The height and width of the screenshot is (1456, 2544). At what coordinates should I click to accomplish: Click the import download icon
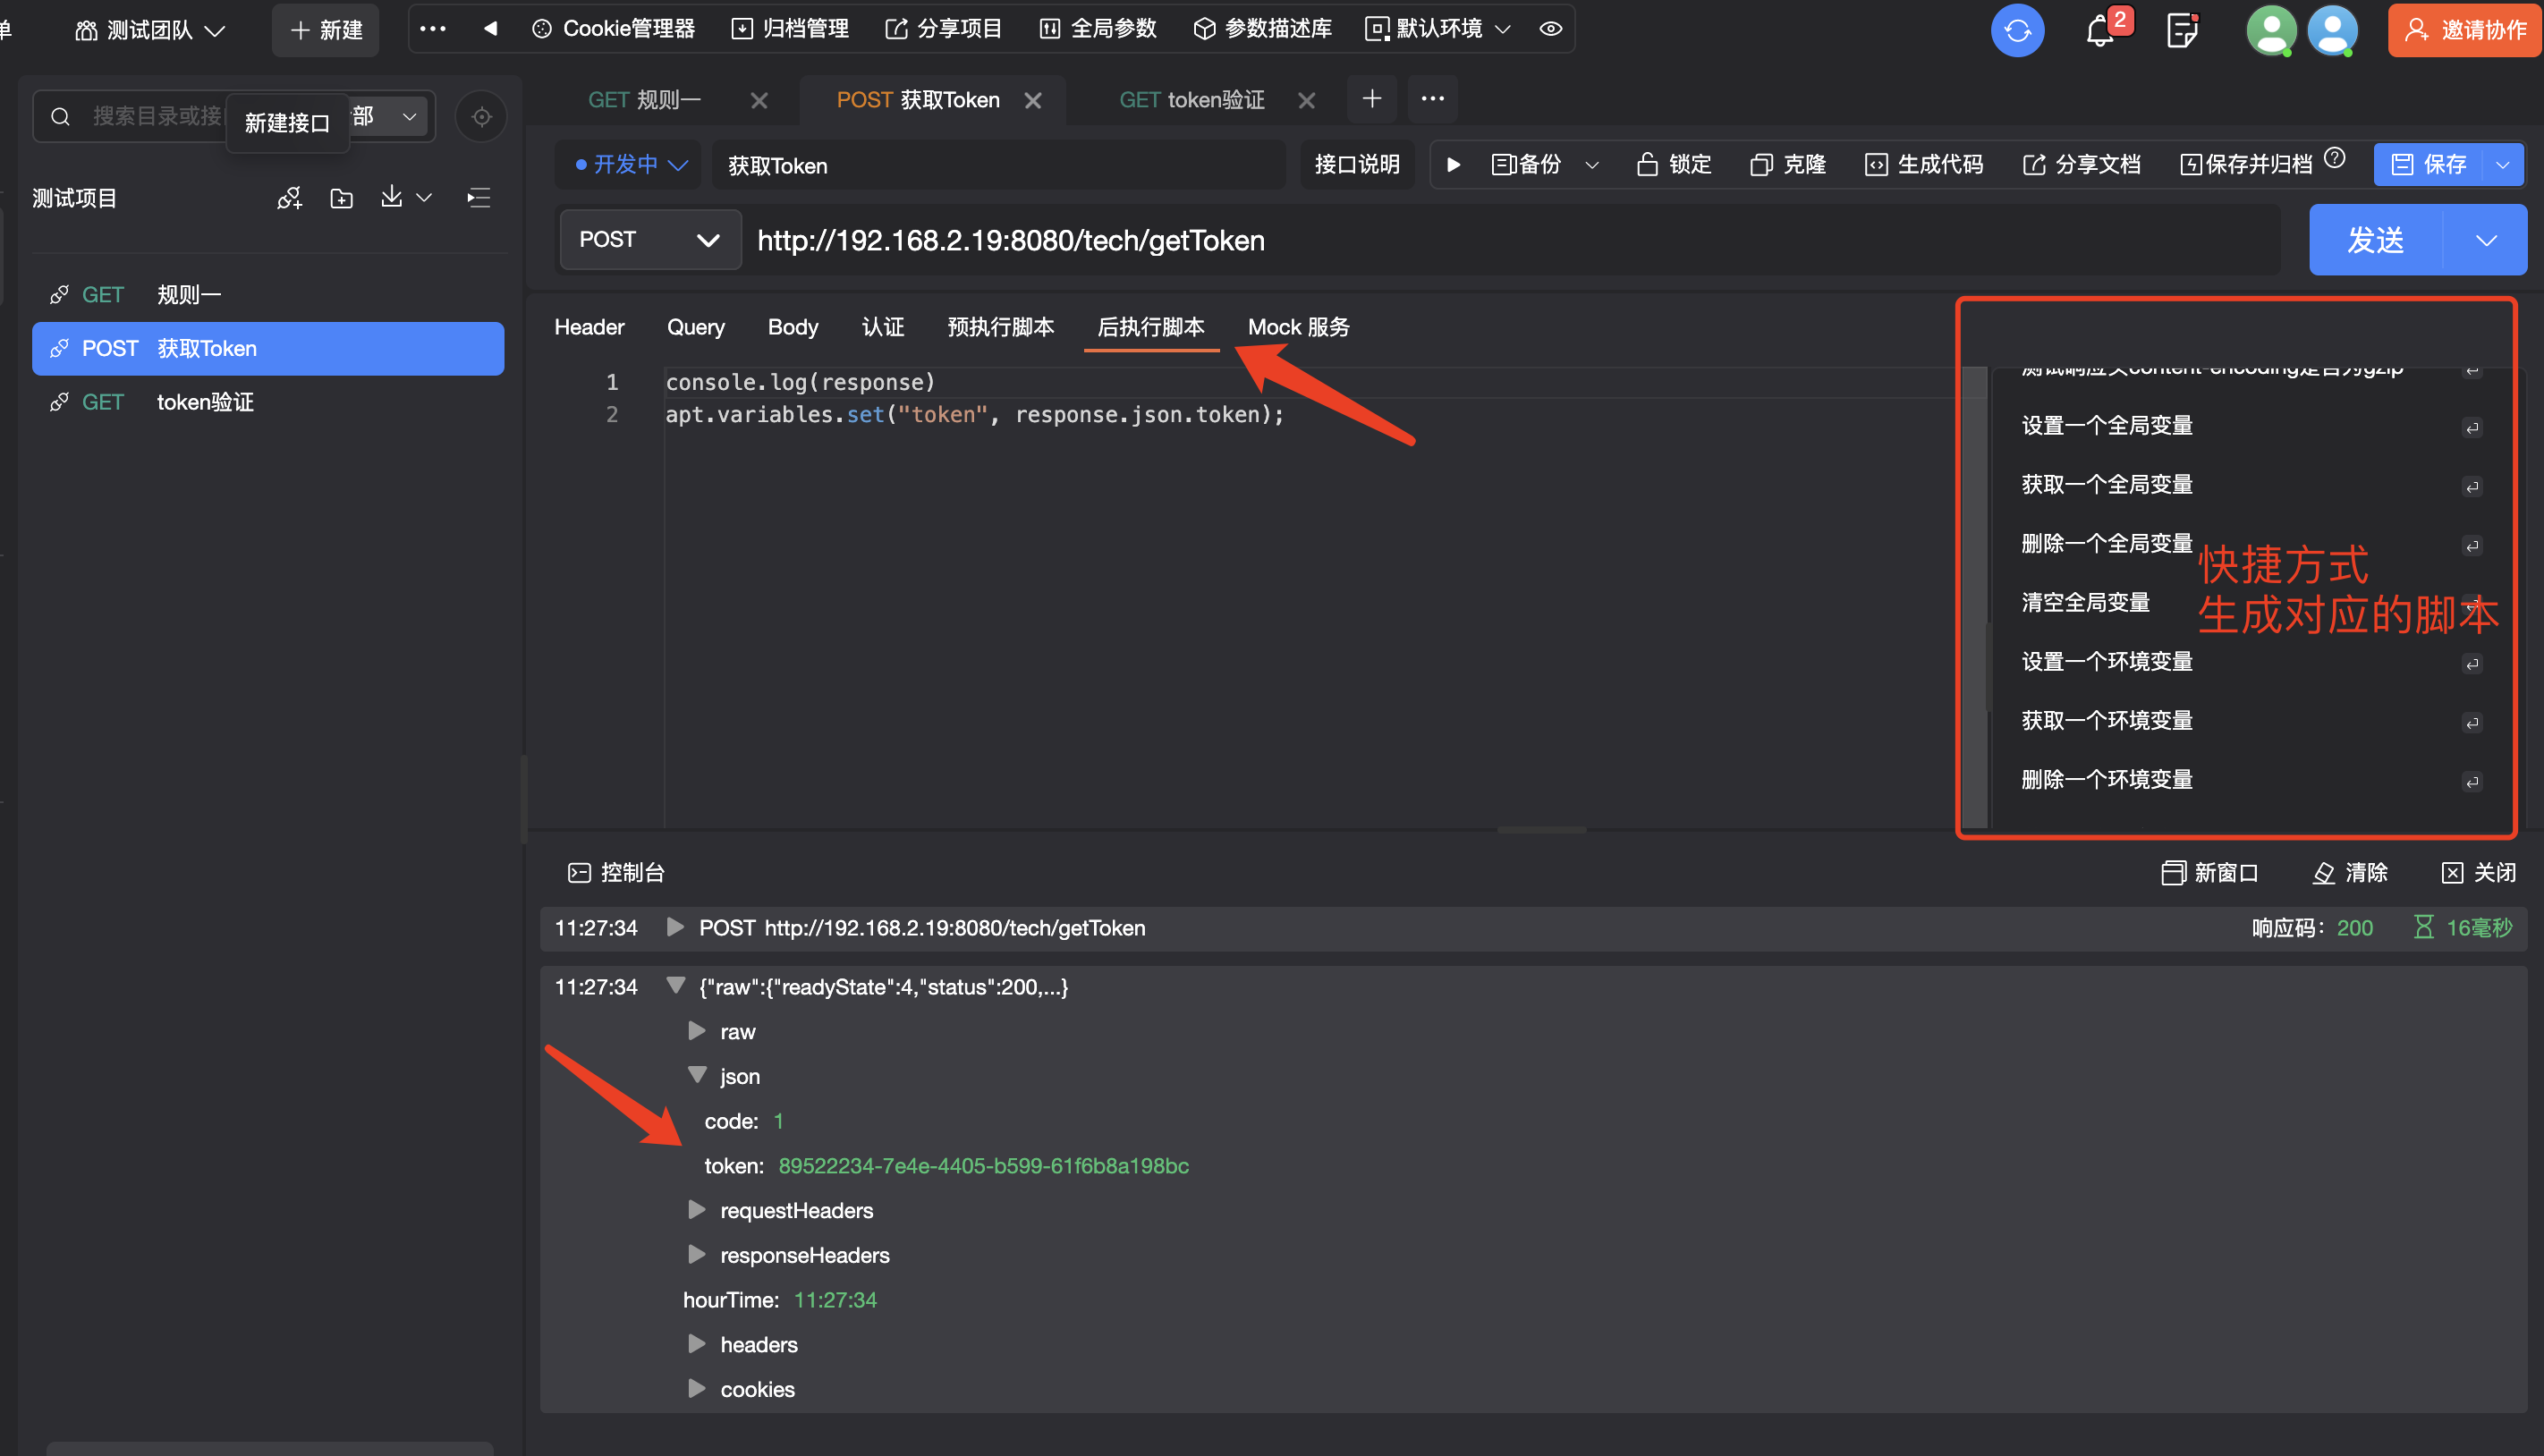pyautogui.click(x=392, y=197)
